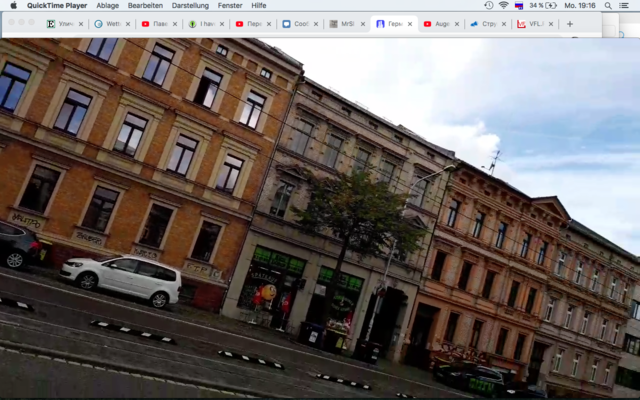Open the Notification Center list icon

pyautogui.click(x=624, y=5)
